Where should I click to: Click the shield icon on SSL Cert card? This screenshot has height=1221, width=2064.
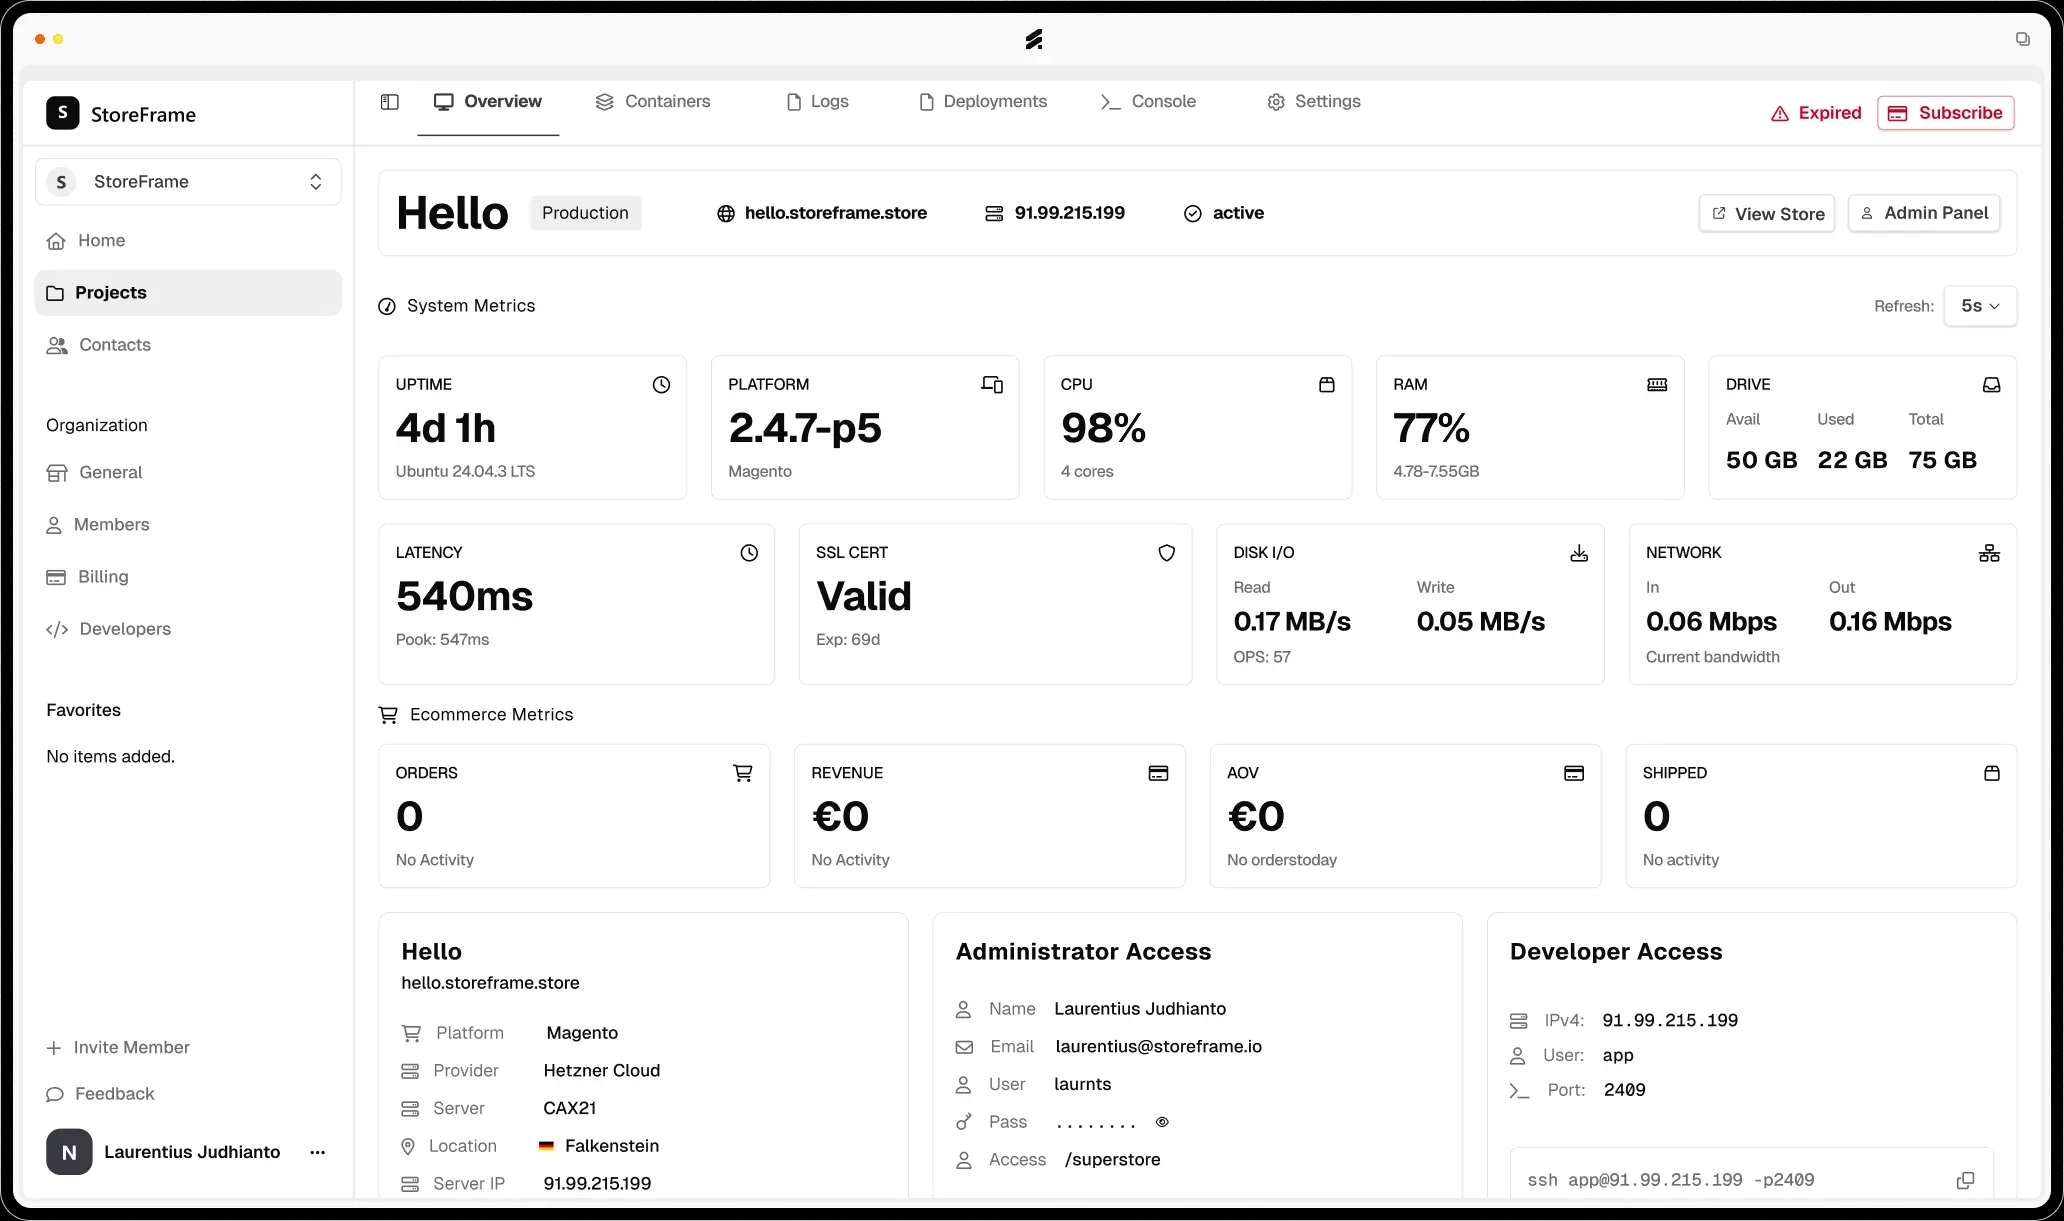coord(1166,552)
